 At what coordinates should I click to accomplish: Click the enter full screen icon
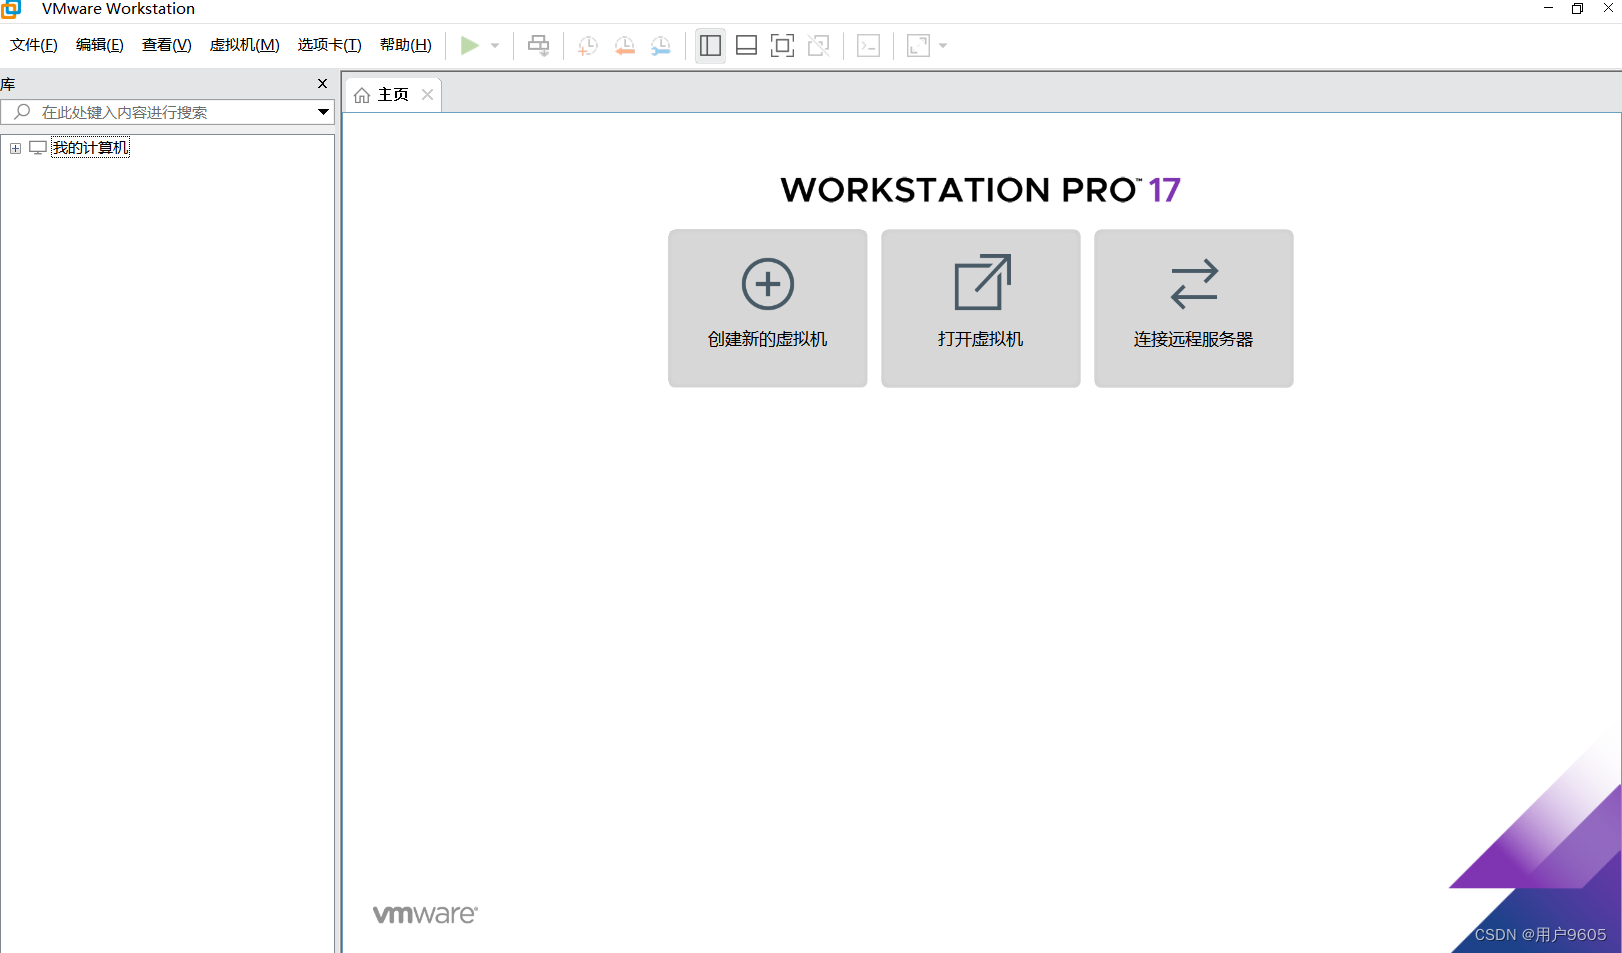(782, 45)
